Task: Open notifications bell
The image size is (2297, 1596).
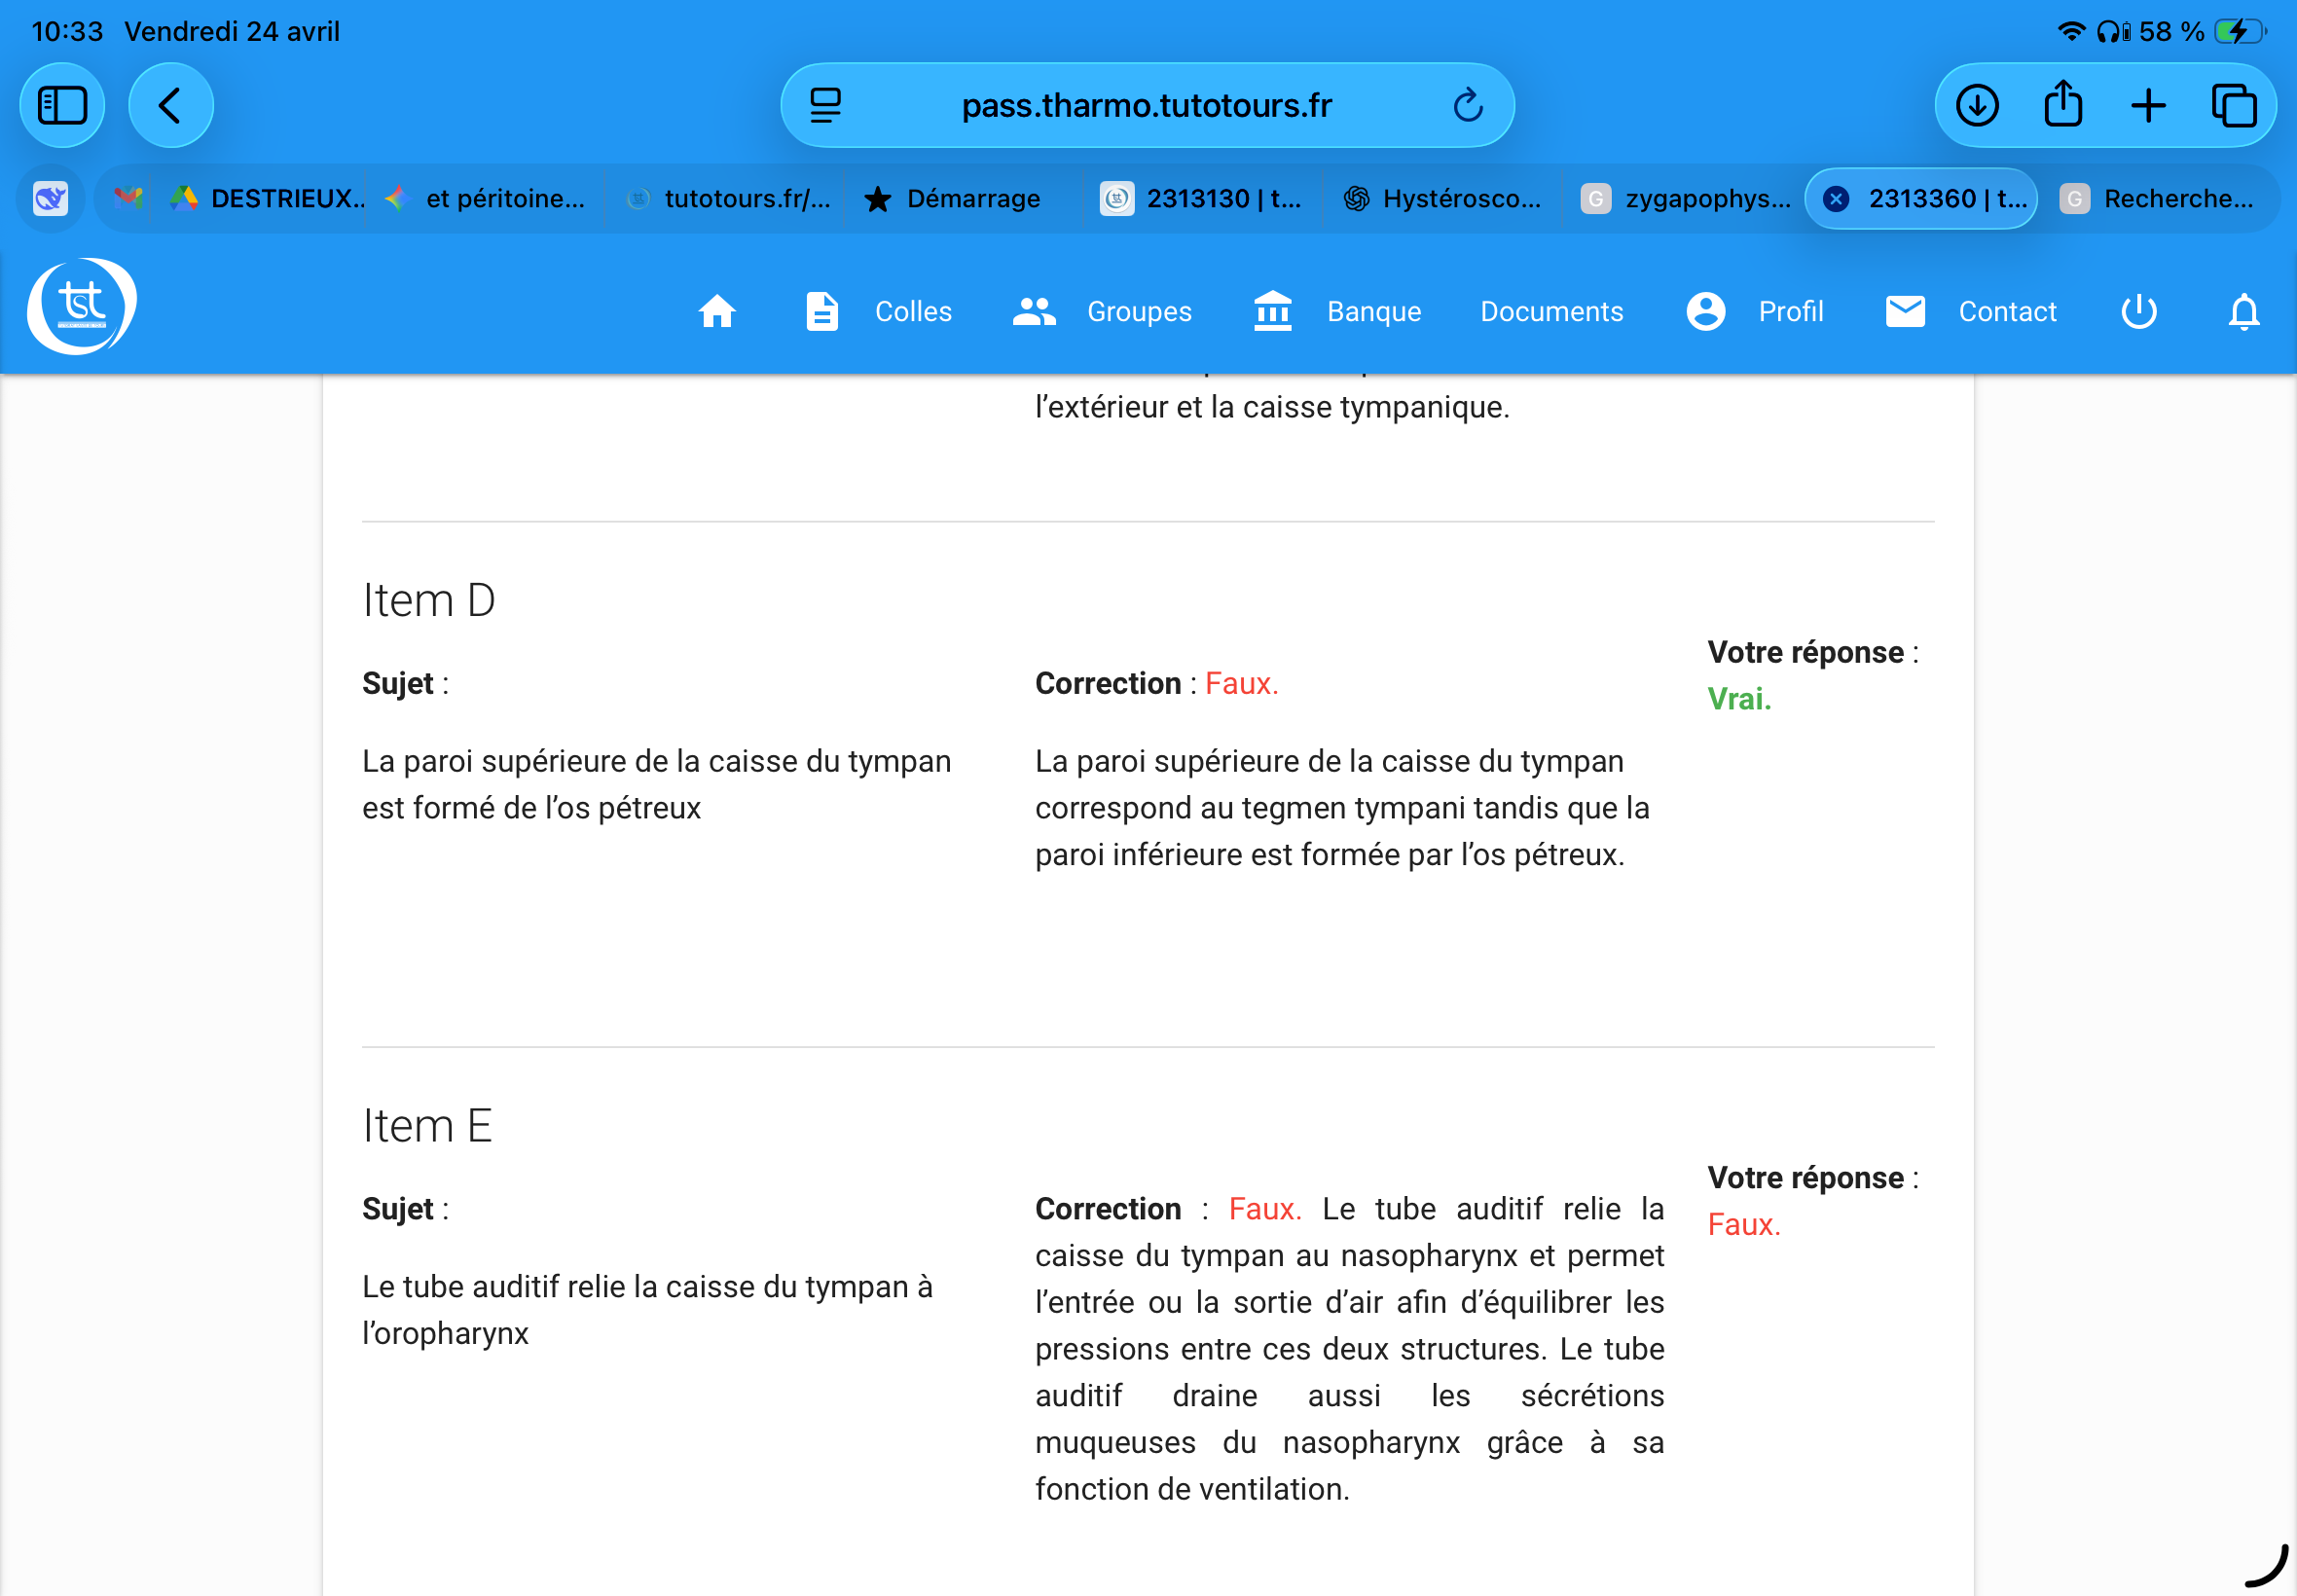Action: (2244, 312)
